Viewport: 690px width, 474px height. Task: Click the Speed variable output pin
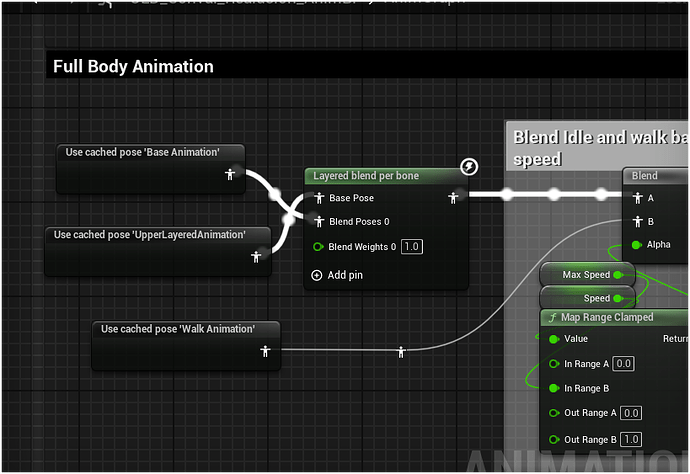[x=618, y=298]
